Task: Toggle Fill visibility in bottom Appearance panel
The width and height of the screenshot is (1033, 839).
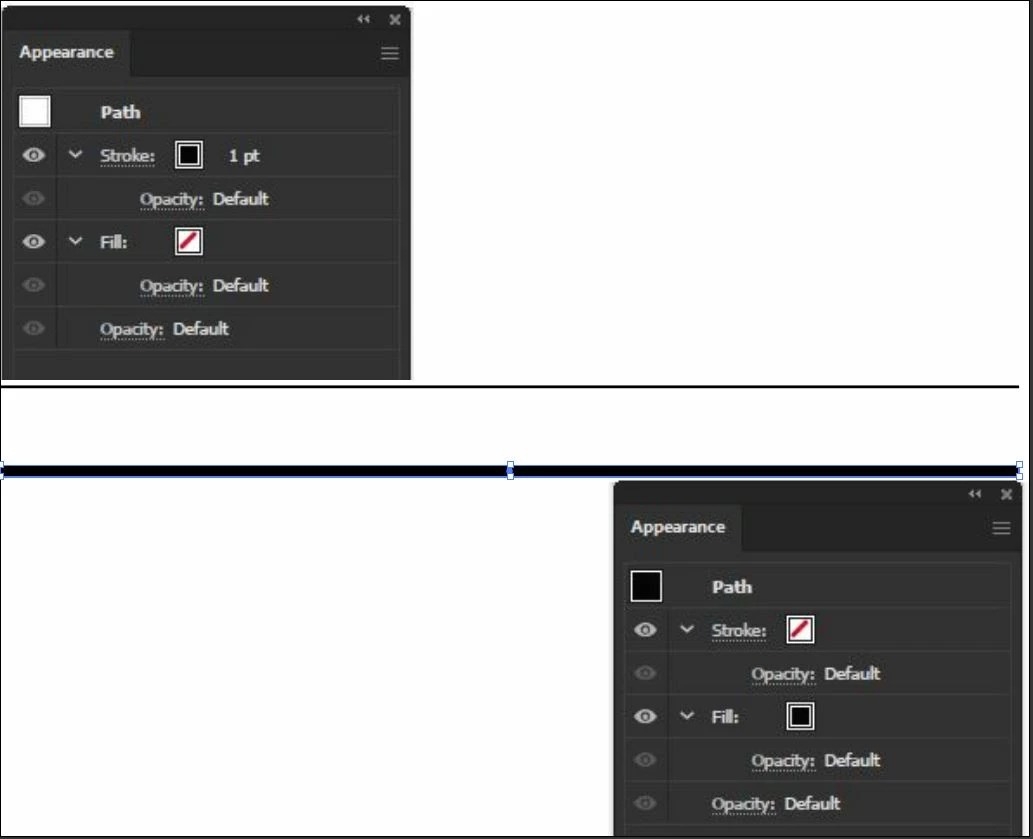Action: coord(645,717)
